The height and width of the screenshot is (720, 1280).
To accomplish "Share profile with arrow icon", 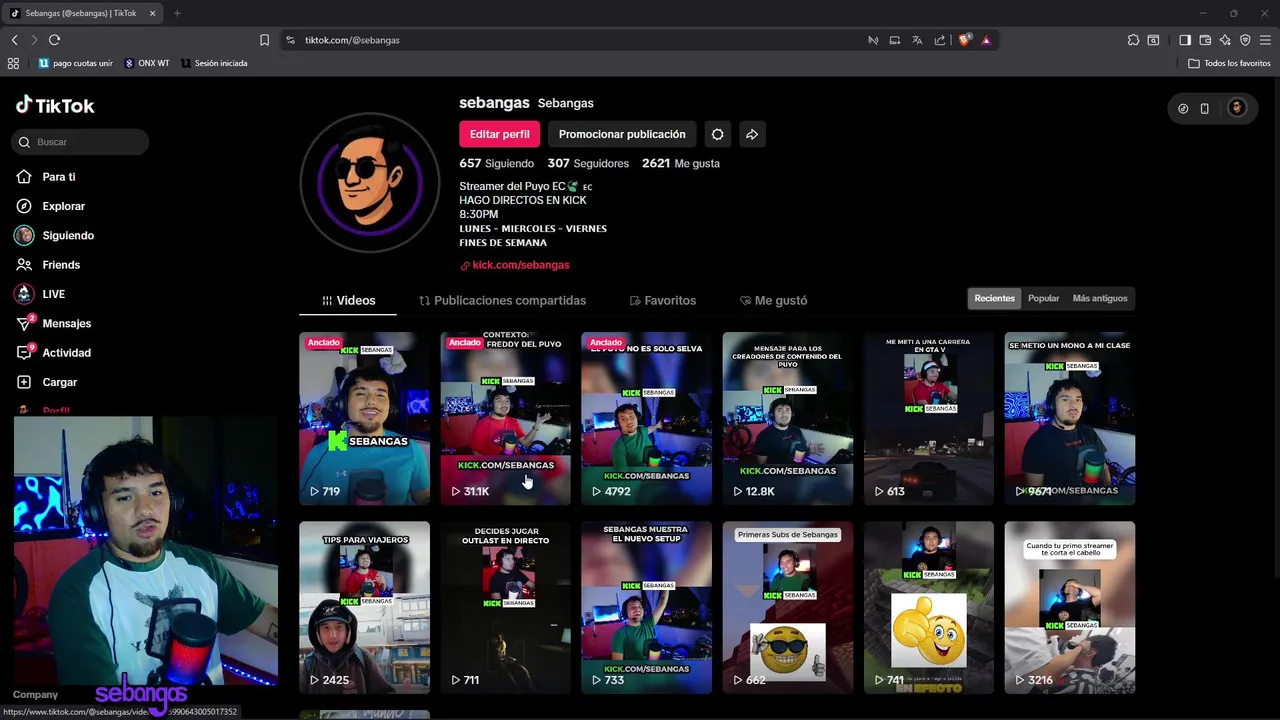I will point(752,134).
